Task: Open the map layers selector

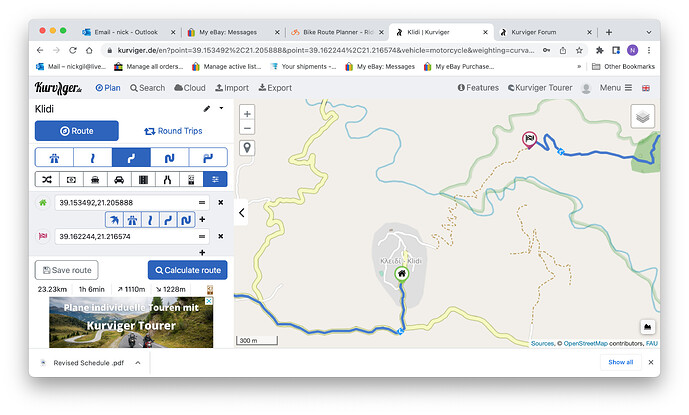Action: tap(643, 119)
